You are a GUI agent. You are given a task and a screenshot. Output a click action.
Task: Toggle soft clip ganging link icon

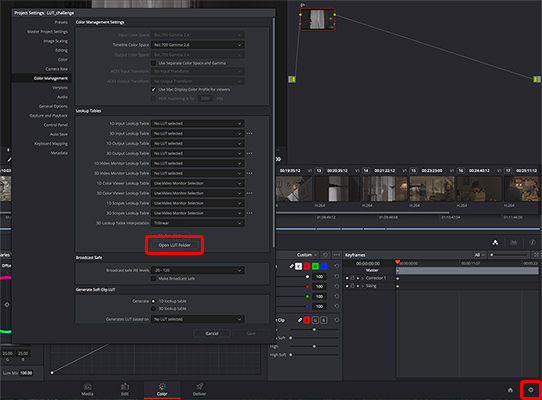[x=300, y=320]
